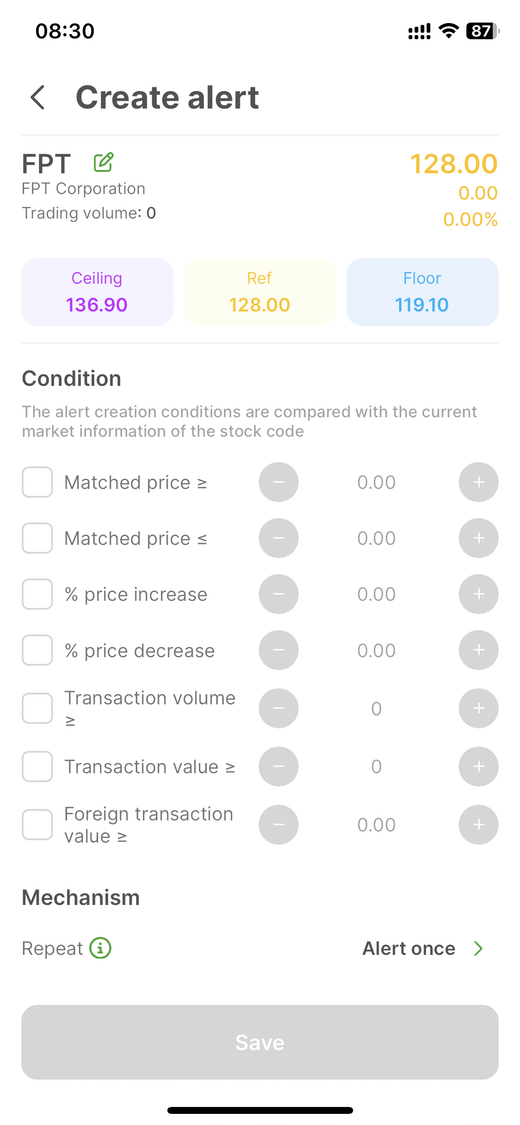Increase the Transaction volume ≥ value
This screenshot has width=520, height=1125.
(478, 708)
